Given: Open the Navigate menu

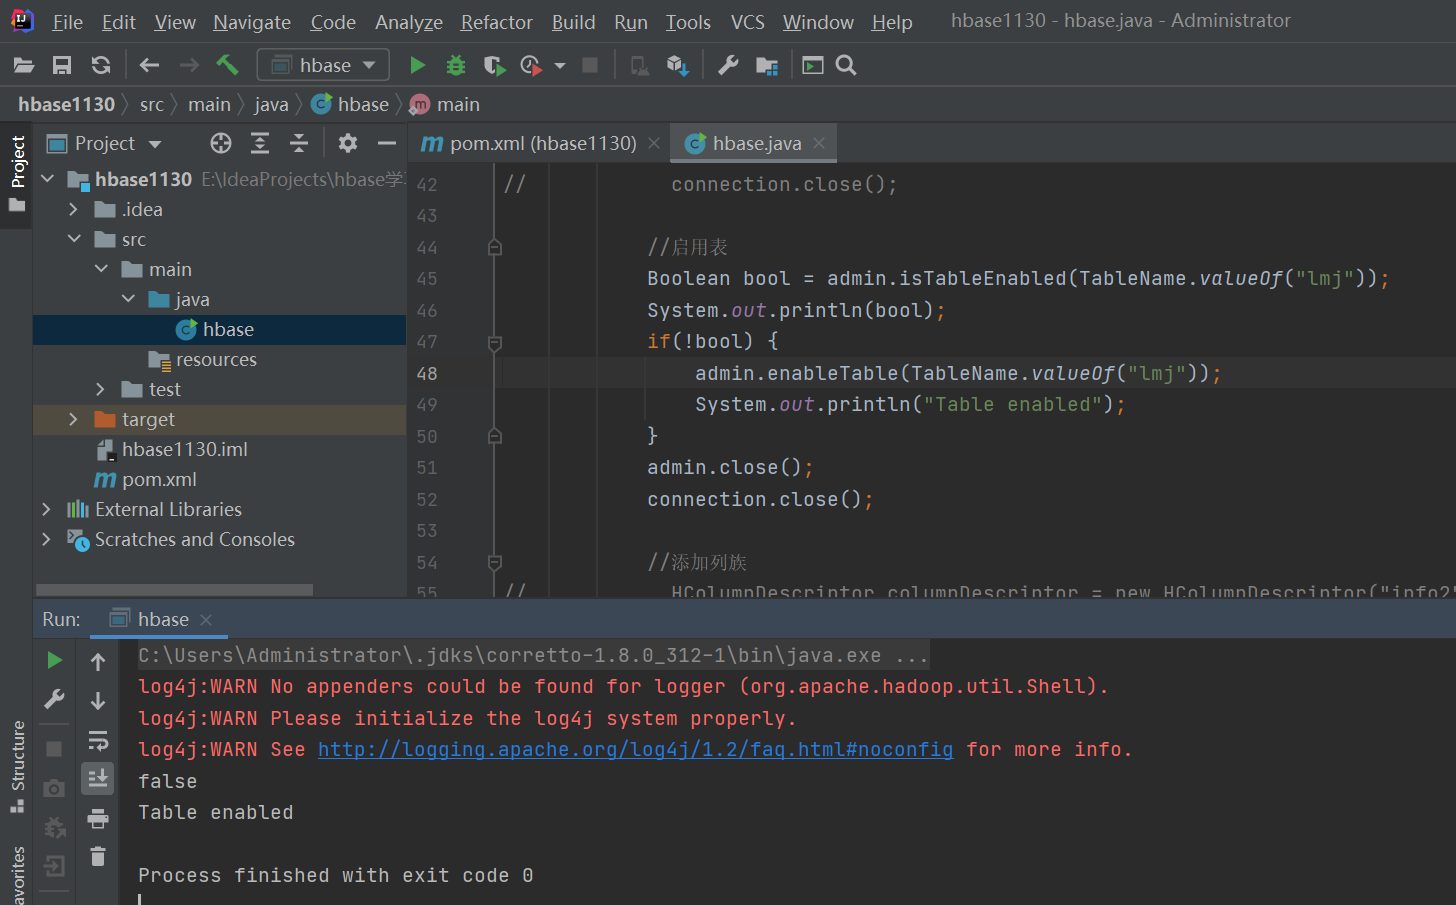Looking at the screenshot, I should coord(252,22).
